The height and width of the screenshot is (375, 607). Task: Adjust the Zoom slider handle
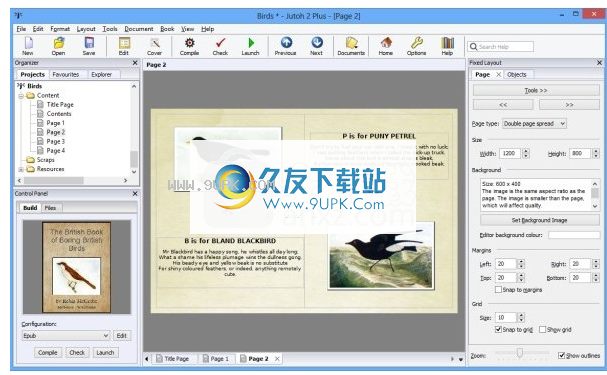[520, 353]
